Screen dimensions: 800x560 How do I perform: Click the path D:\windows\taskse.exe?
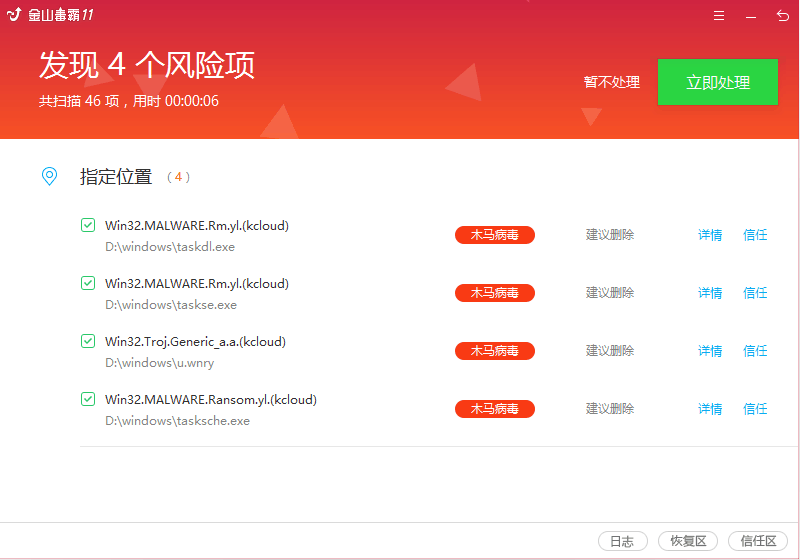171,305
